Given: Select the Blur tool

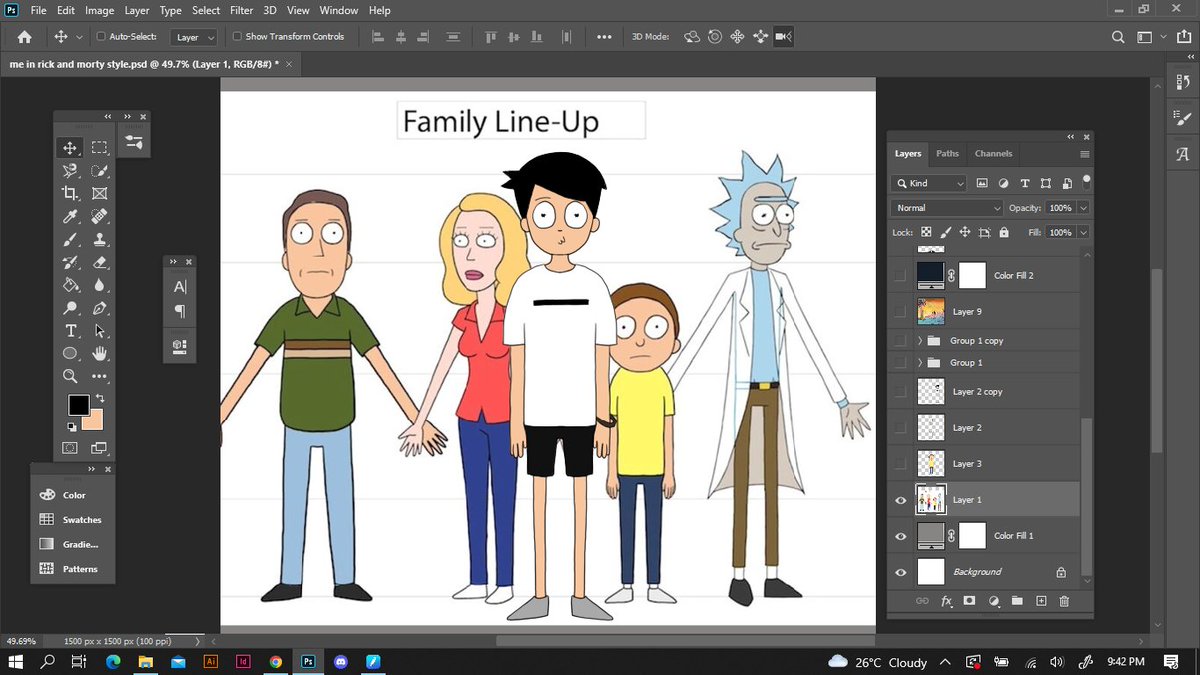Looking at the screenshot, I should [99, 286].
